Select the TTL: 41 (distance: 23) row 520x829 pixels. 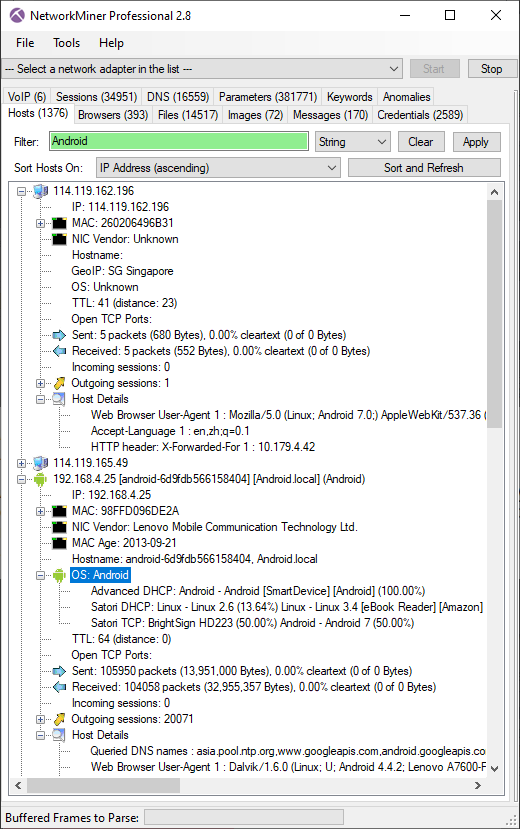pyautogui.click(x=124, y=303)
